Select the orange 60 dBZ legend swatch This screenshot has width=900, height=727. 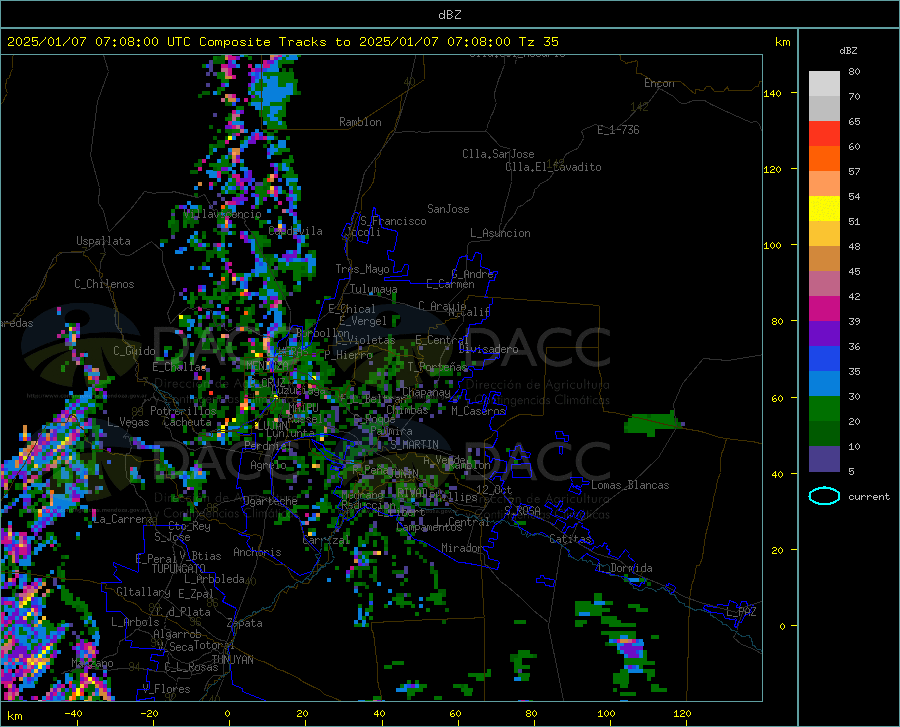[x=824, y=158]
